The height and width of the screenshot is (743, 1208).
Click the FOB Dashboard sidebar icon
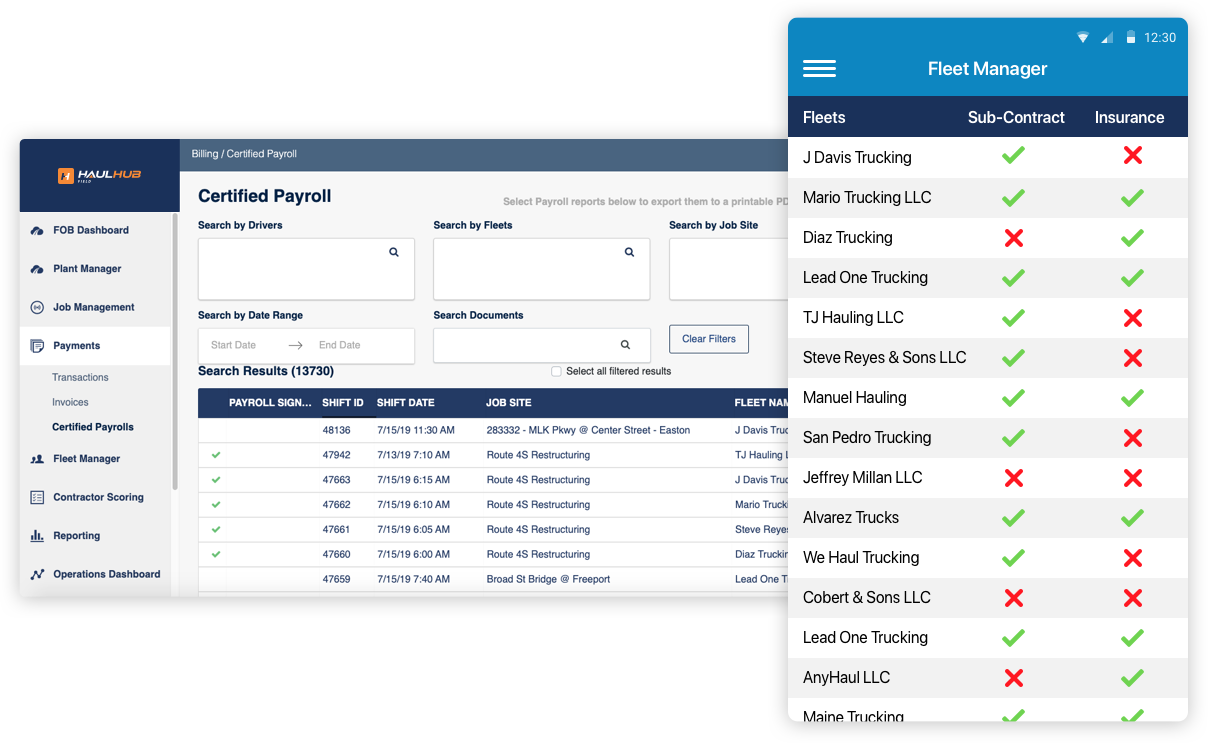pyautogui.click(x=37, y=230)
